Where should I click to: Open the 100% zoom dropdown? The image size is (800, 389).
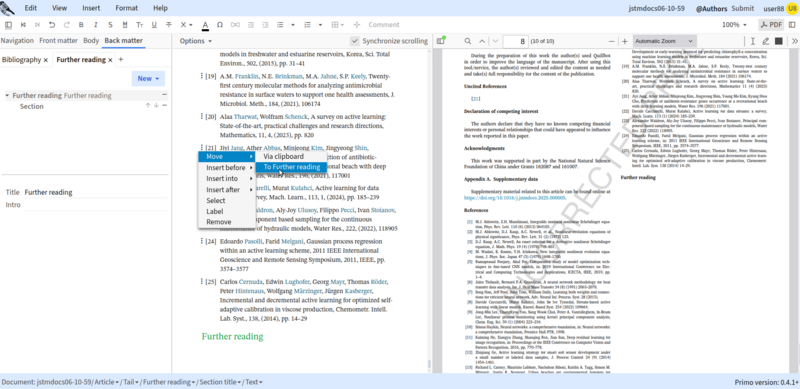point(734,25)
